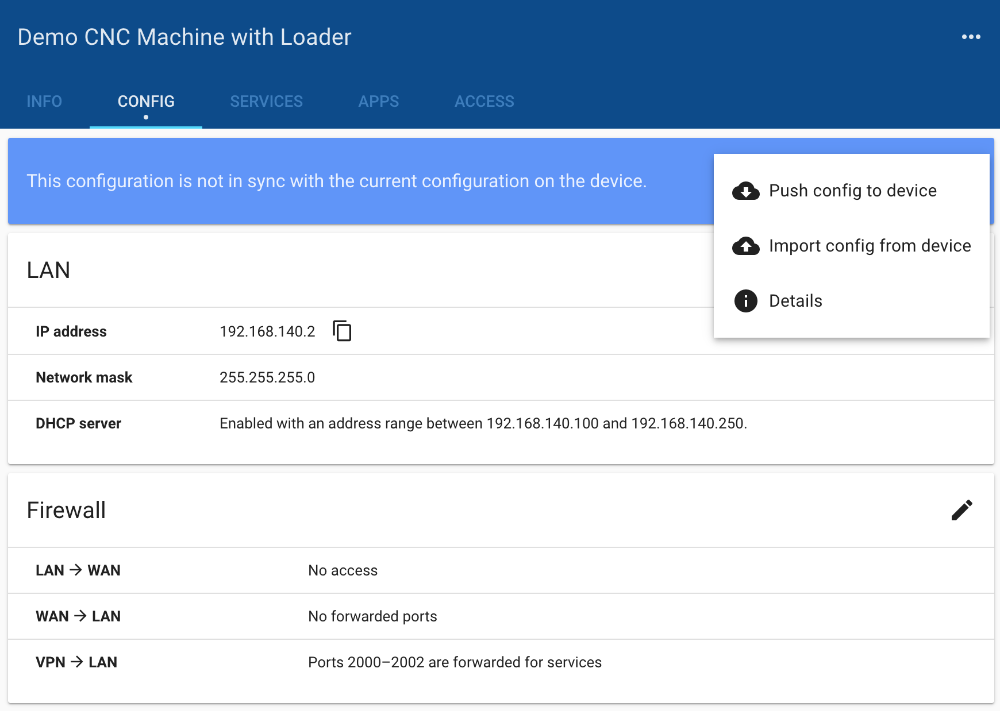This screenshot has height=711, width=1000.
Task: Copy the LAN IP address with copy icon
Action: [x=342, y=331]
